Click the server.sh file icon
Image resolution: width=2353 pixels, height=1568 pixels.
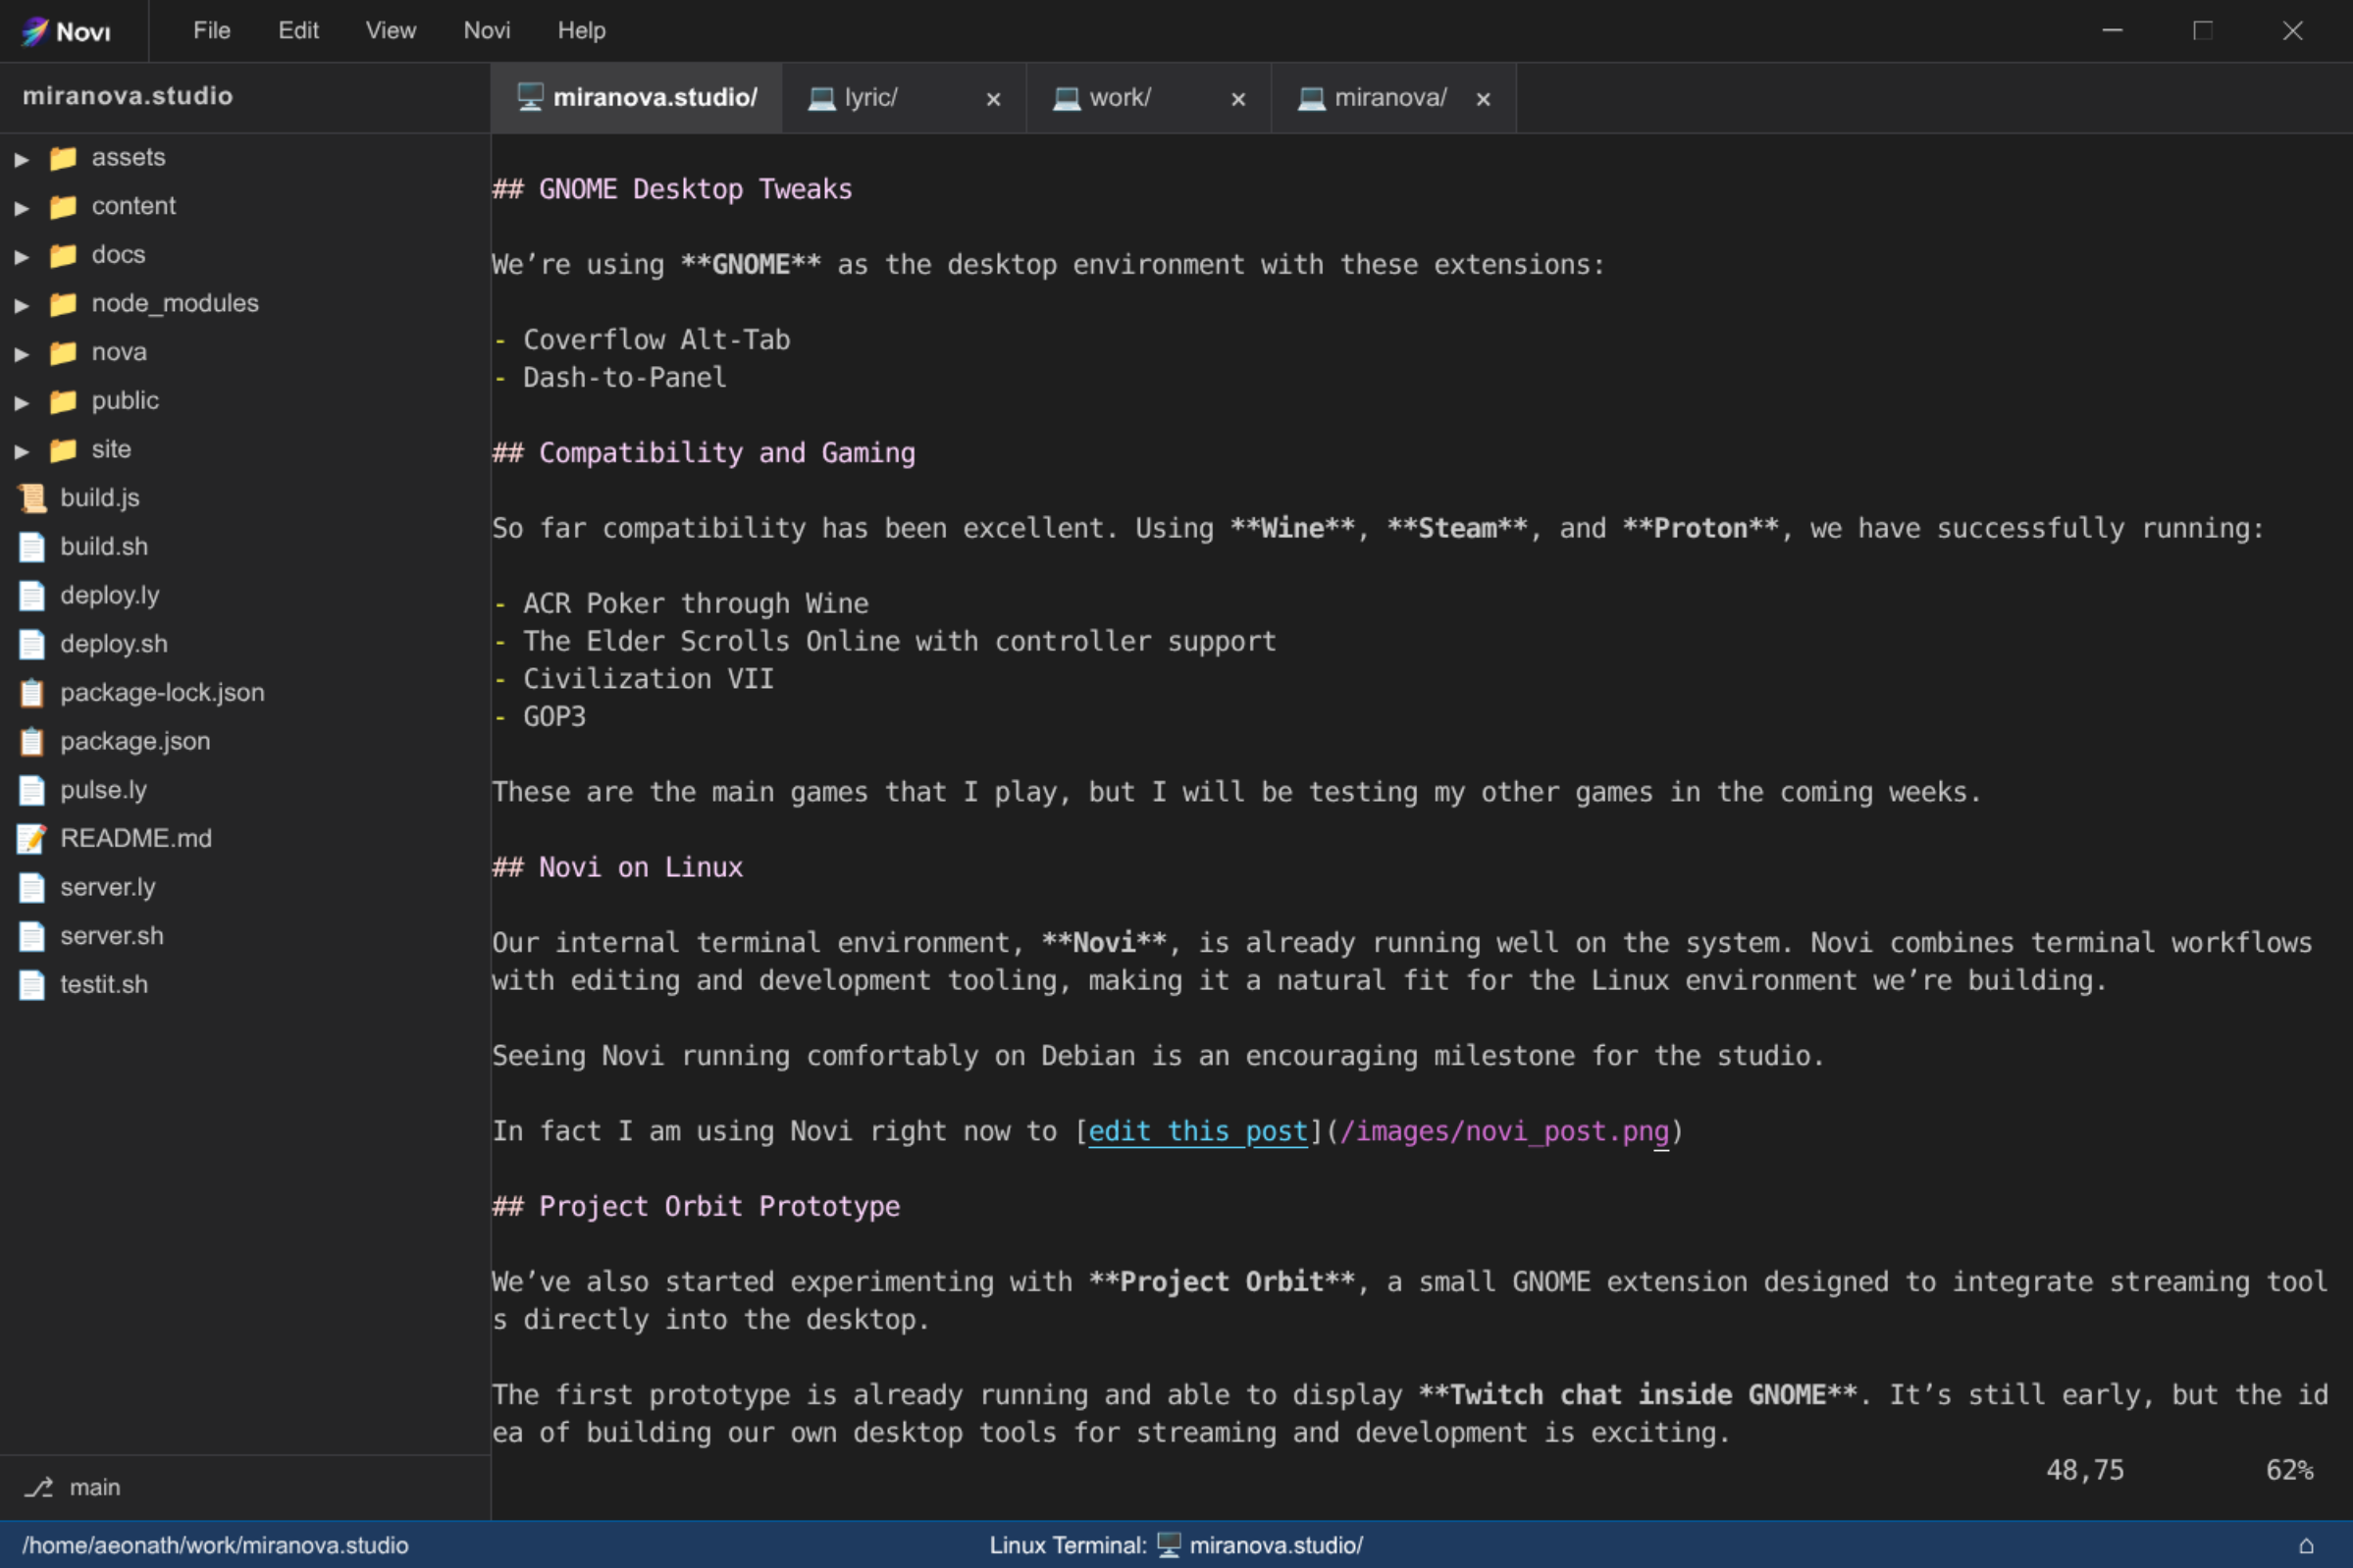[x=31, y=936]
